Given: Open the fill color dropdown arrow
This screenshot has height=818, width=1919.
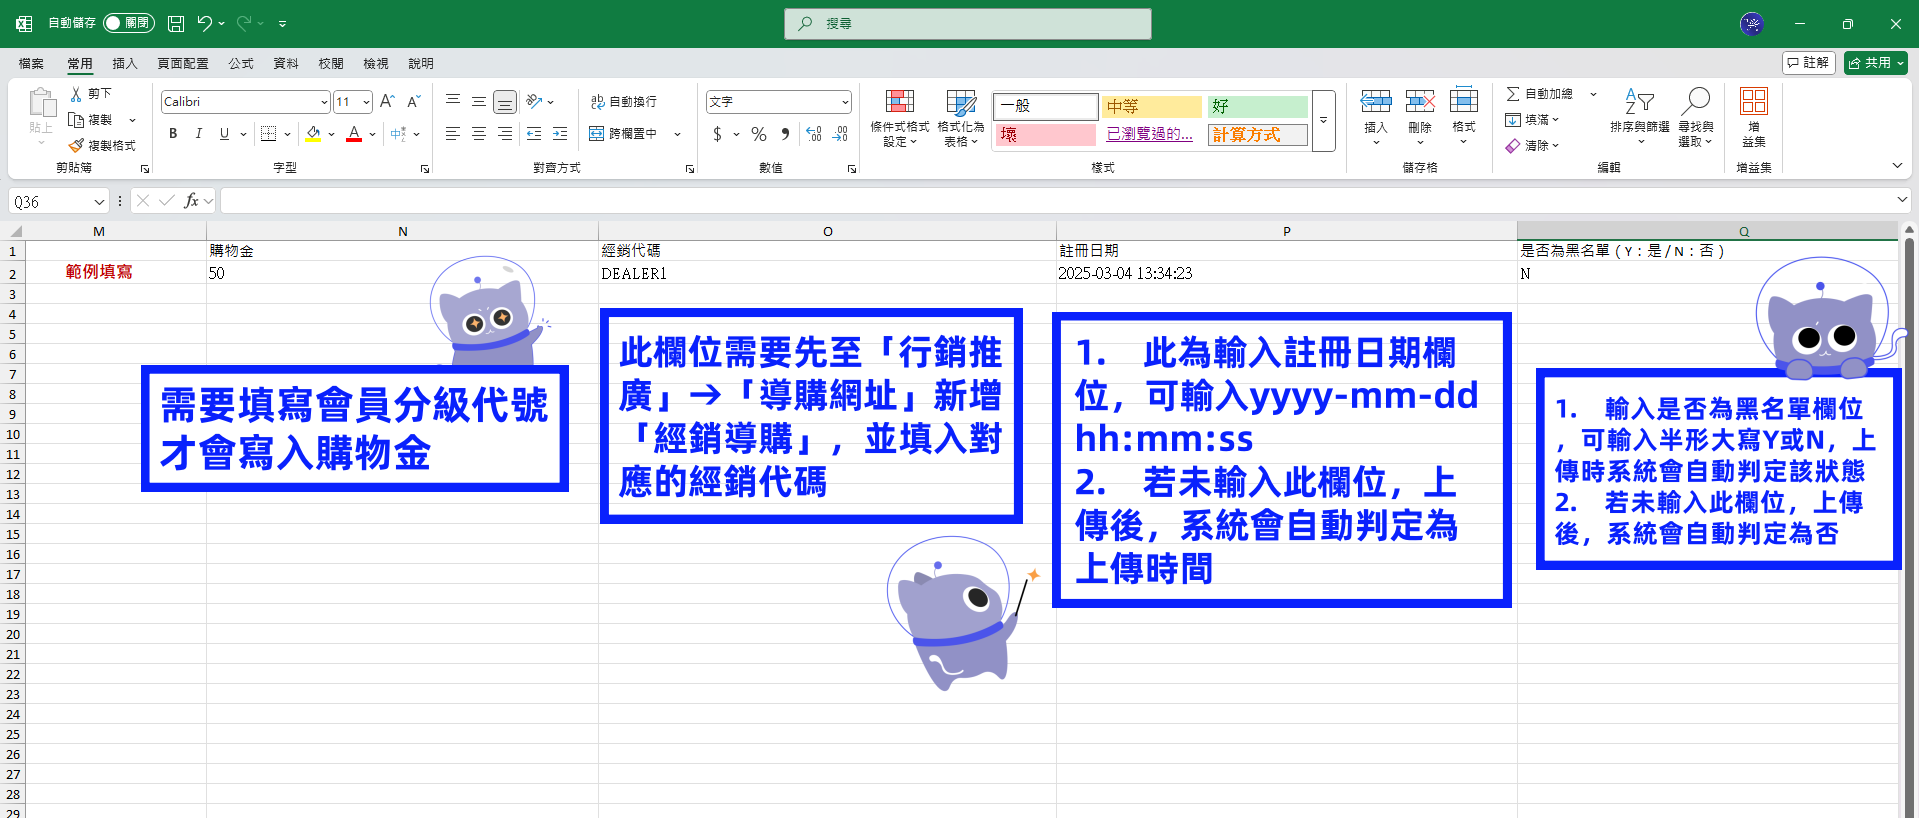Looking at the screenshot, I should point(331,134).
